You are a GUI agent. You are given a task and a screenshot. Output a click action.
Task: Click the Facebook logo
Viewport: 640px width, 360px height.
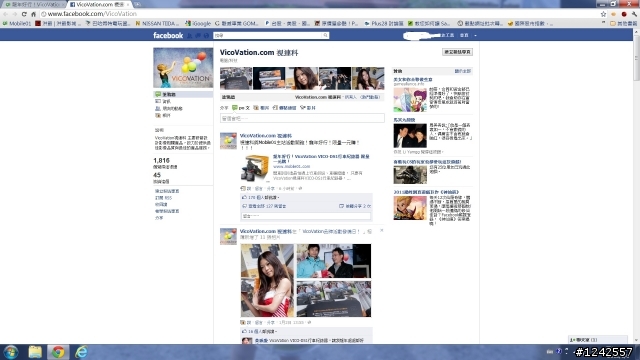(x=168, y=36)
